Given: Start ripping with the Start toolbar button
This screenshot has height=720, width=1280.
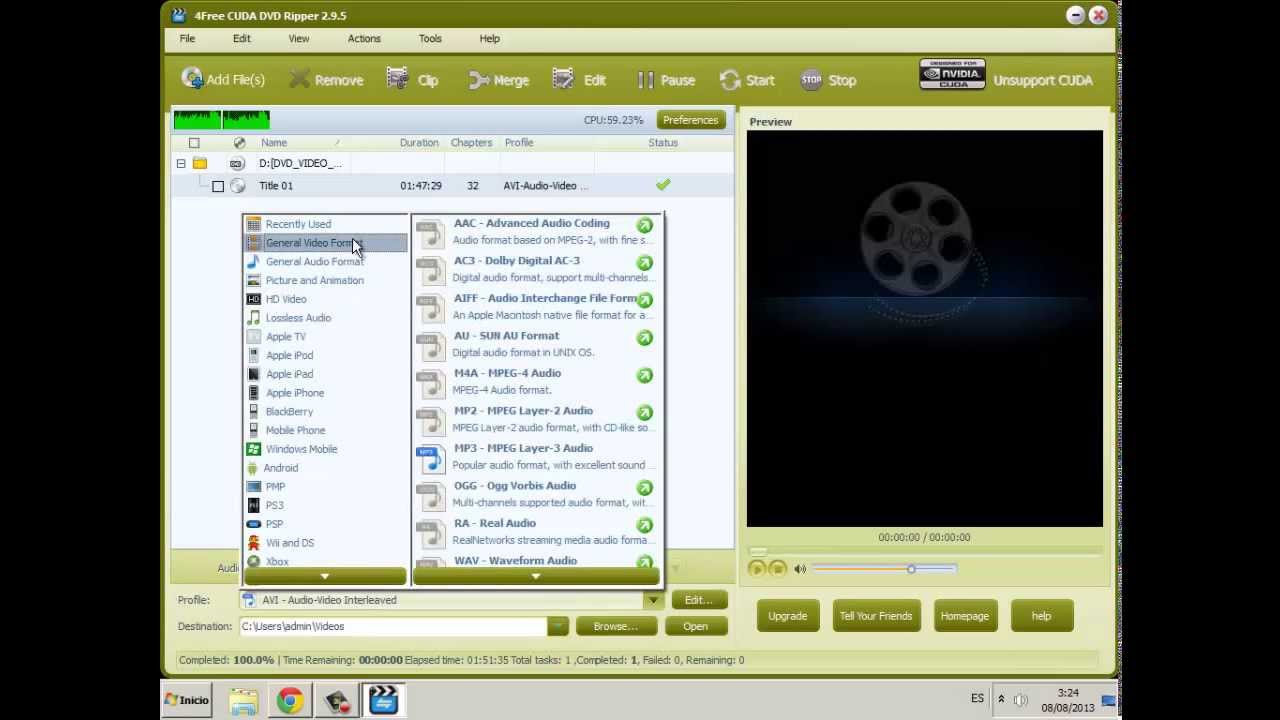Looking at the screenshot, I should pos(747,80).
